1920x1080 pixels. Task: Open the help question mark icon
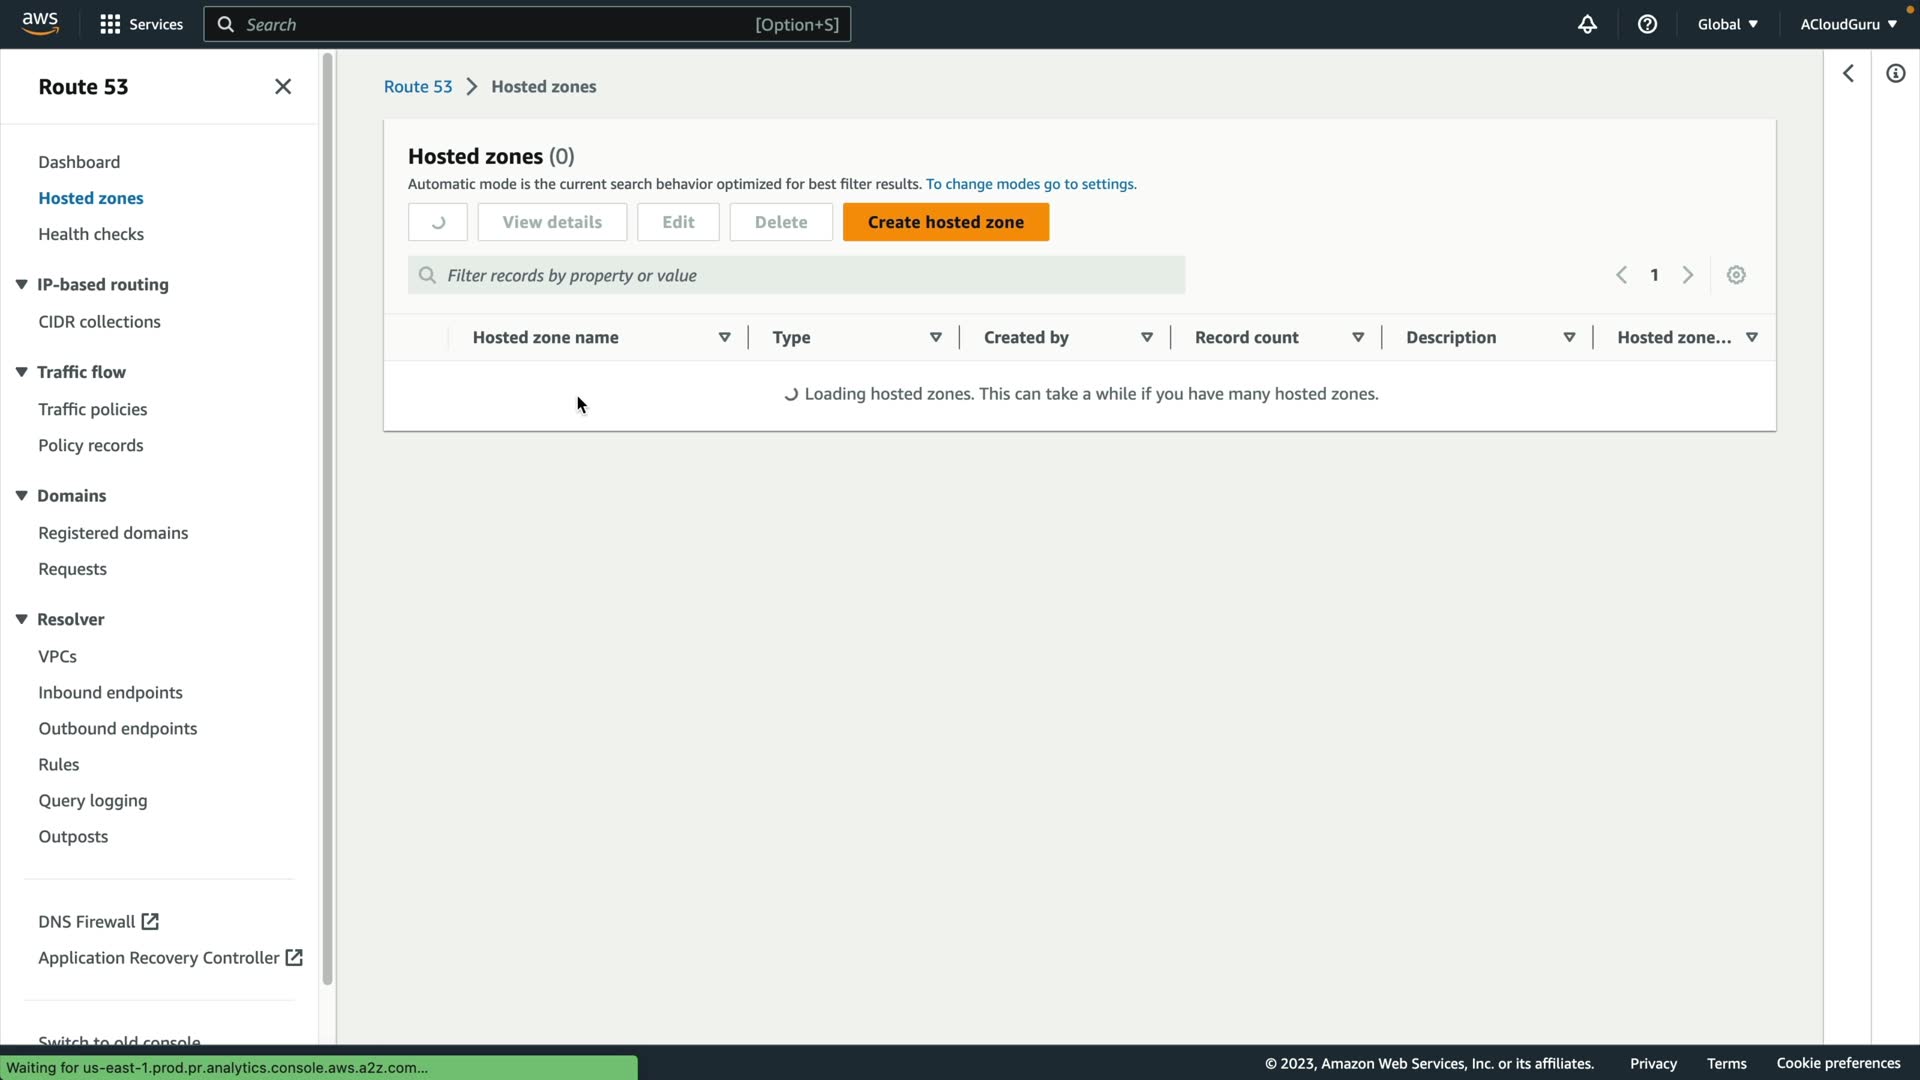coord(1647,24)
